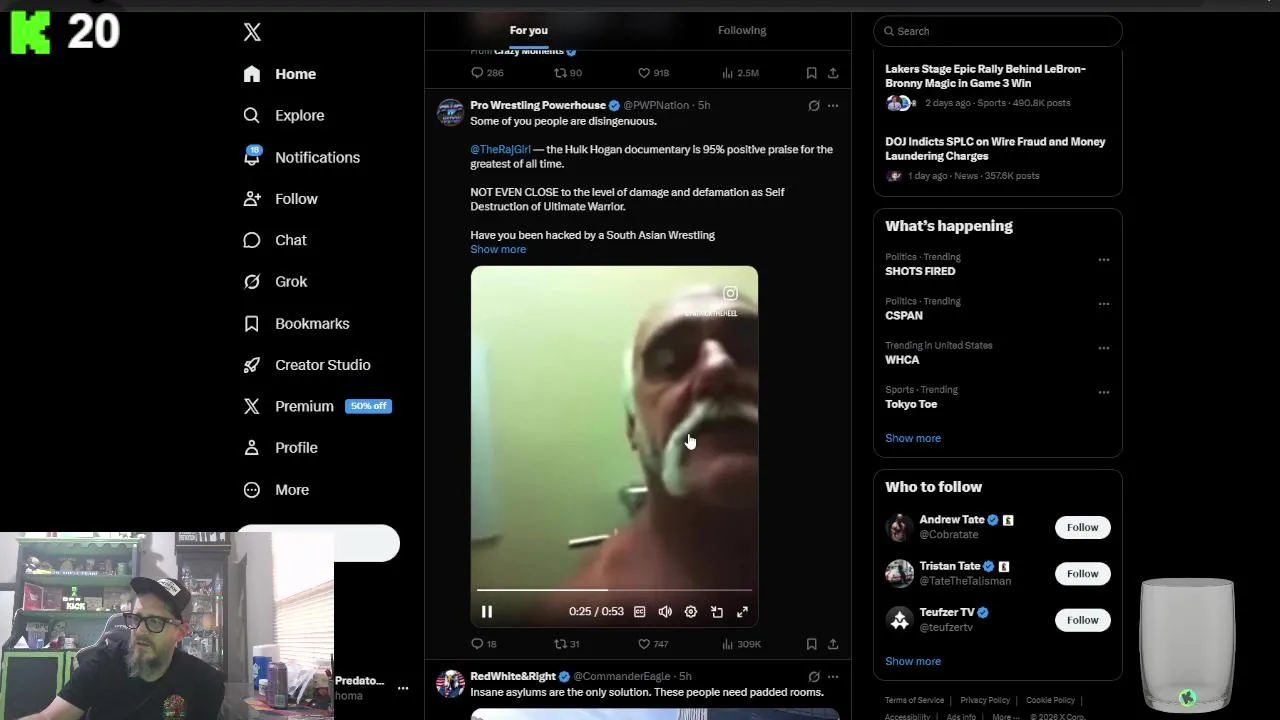Seek along the video progress bar
1280x720 pixels.
(614, 590)
